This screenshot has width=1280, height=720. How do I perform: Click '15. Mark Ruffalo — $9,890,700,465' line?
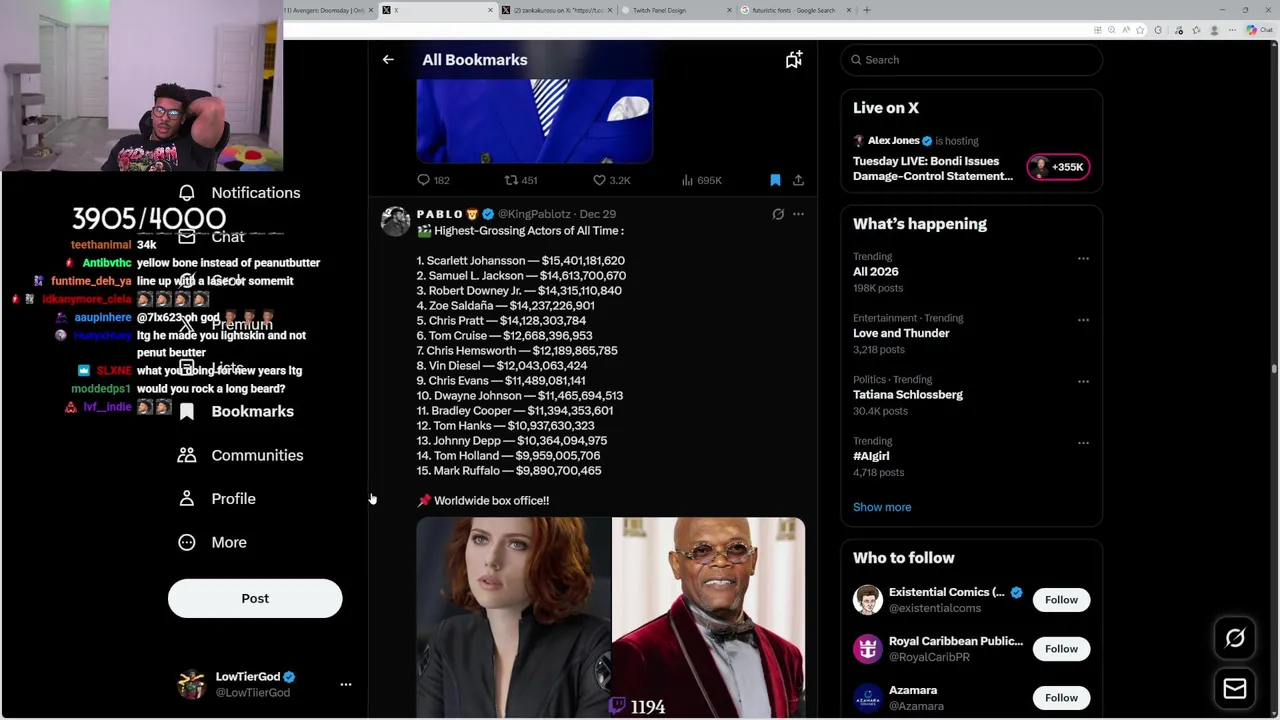tap(509, 471)
